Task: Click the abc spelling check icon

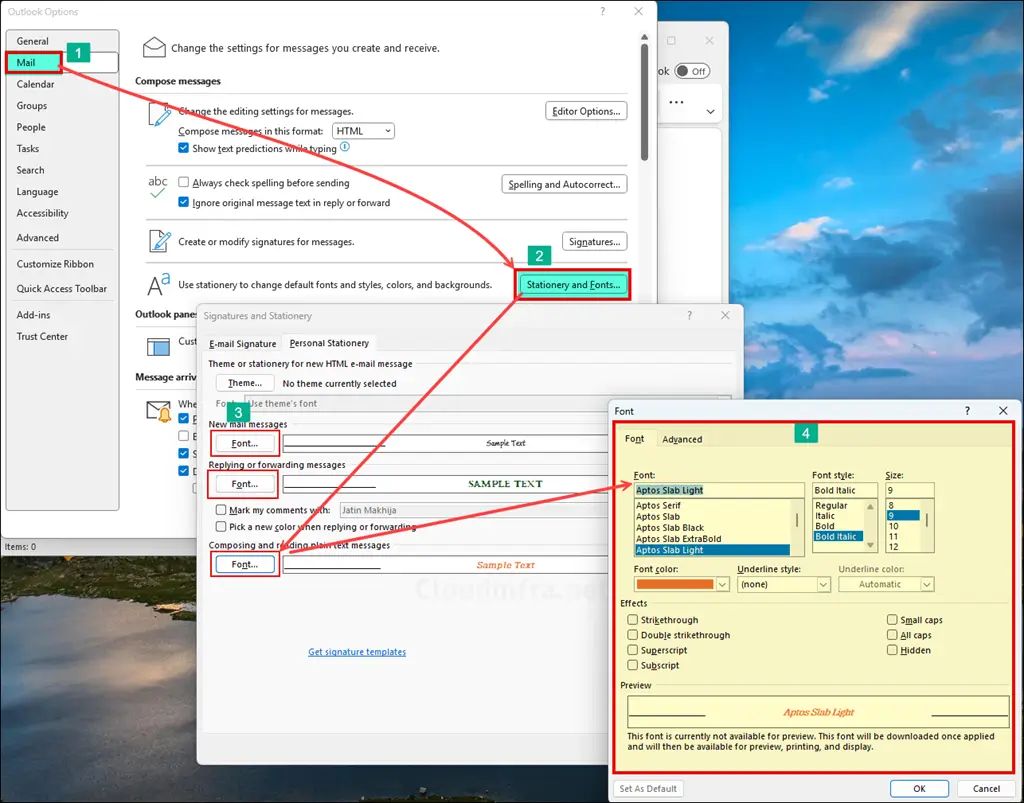Action: (158, 187)
